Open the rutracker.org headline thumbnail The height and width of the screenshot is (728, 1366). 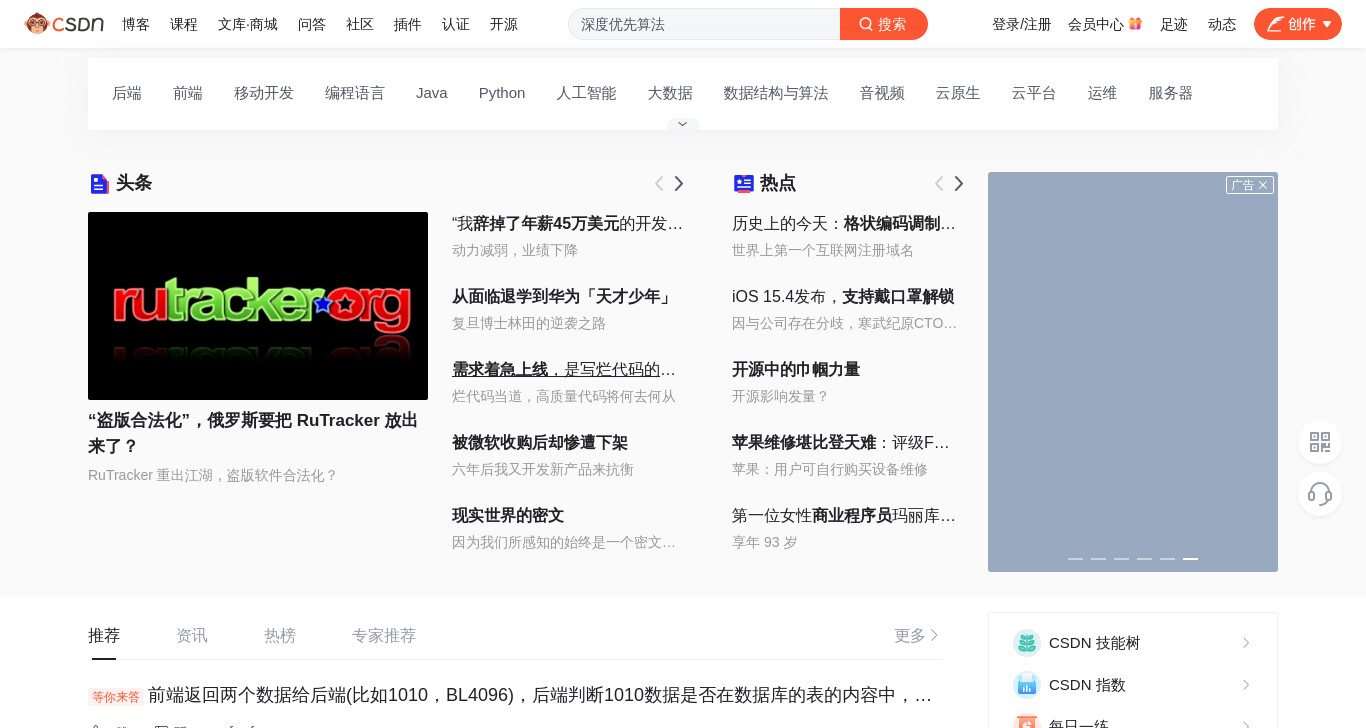tap(258, 306)
